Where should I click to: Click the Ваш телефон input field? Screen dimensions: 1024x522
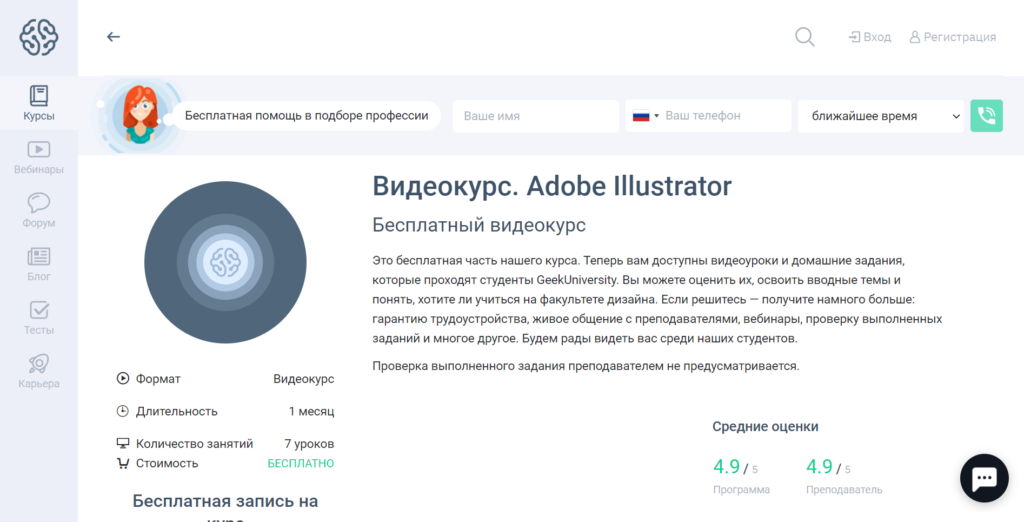tap(724, 116)
